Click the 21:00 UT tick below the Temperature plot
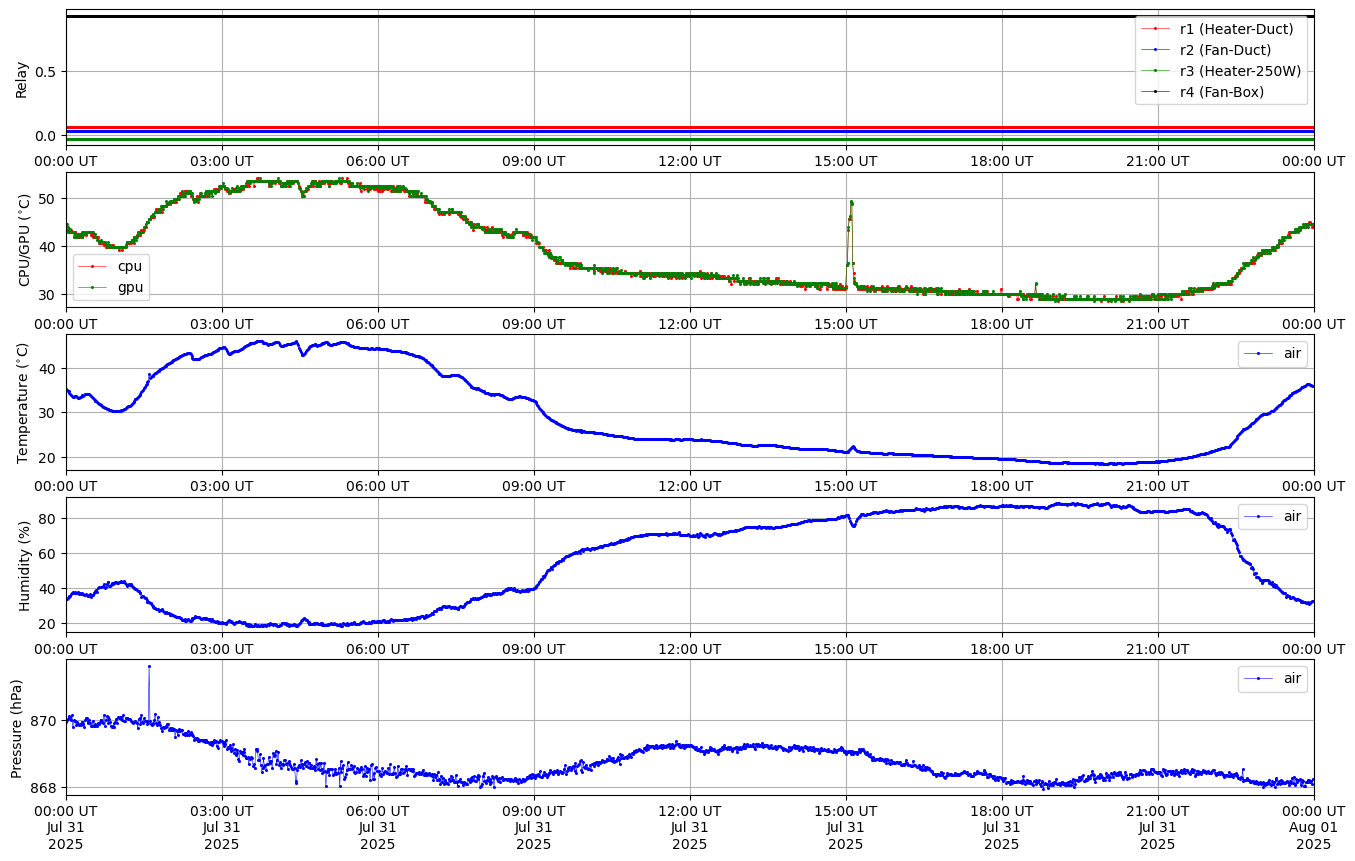 (x=1158, y=485)
